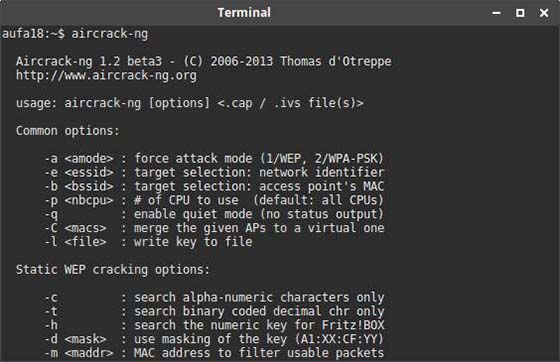Click the http://www.aircrack-ng.org URL
The image size is (560, 362).
106,75
